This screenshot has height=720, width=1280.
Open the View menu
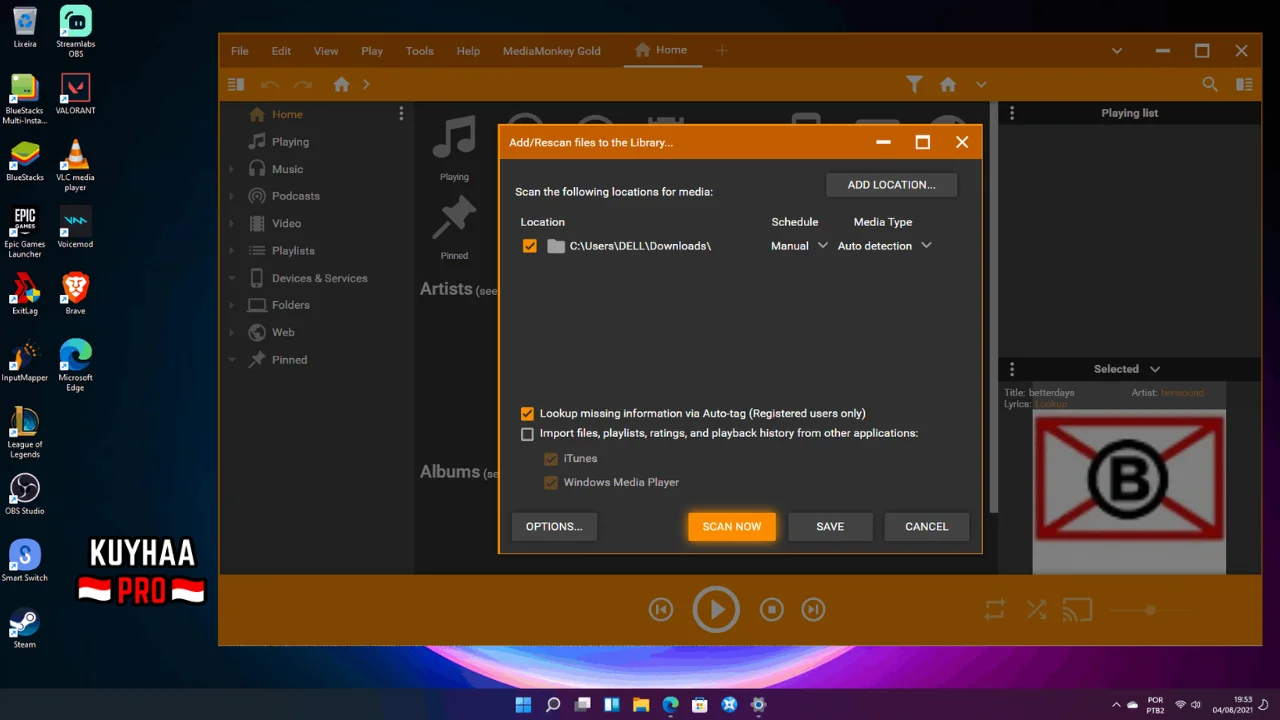(326, 51)
